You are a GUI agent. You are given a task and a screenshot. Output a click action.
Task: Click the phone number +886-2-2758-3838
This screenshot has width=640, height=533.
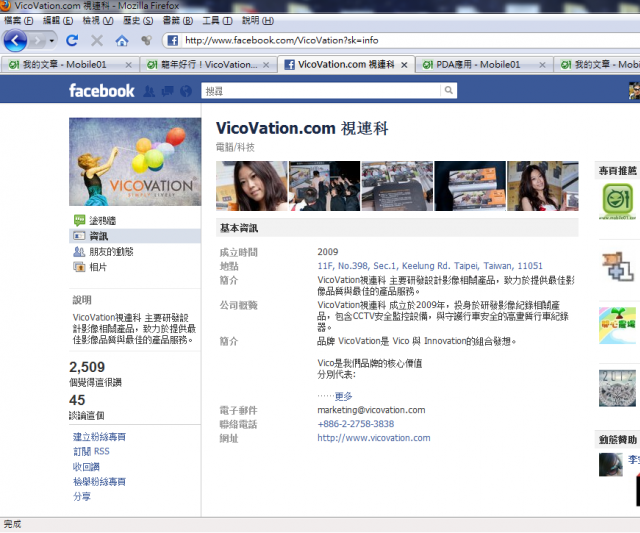(356, 424)
